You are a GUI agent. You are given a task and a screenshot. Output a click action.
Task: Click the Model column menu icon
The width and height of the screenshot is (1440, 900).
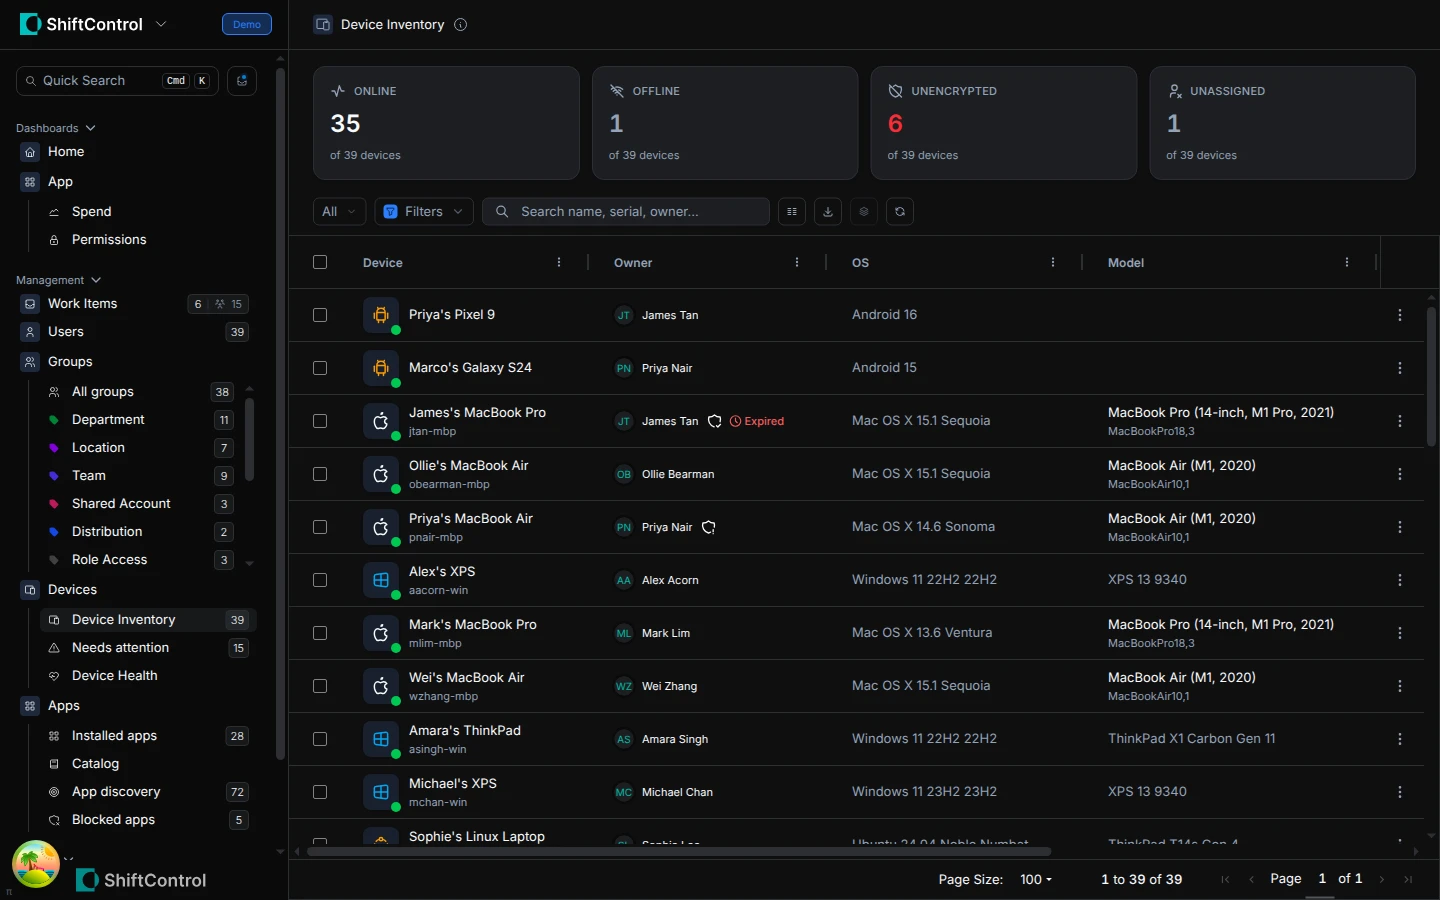point(1347,263)
